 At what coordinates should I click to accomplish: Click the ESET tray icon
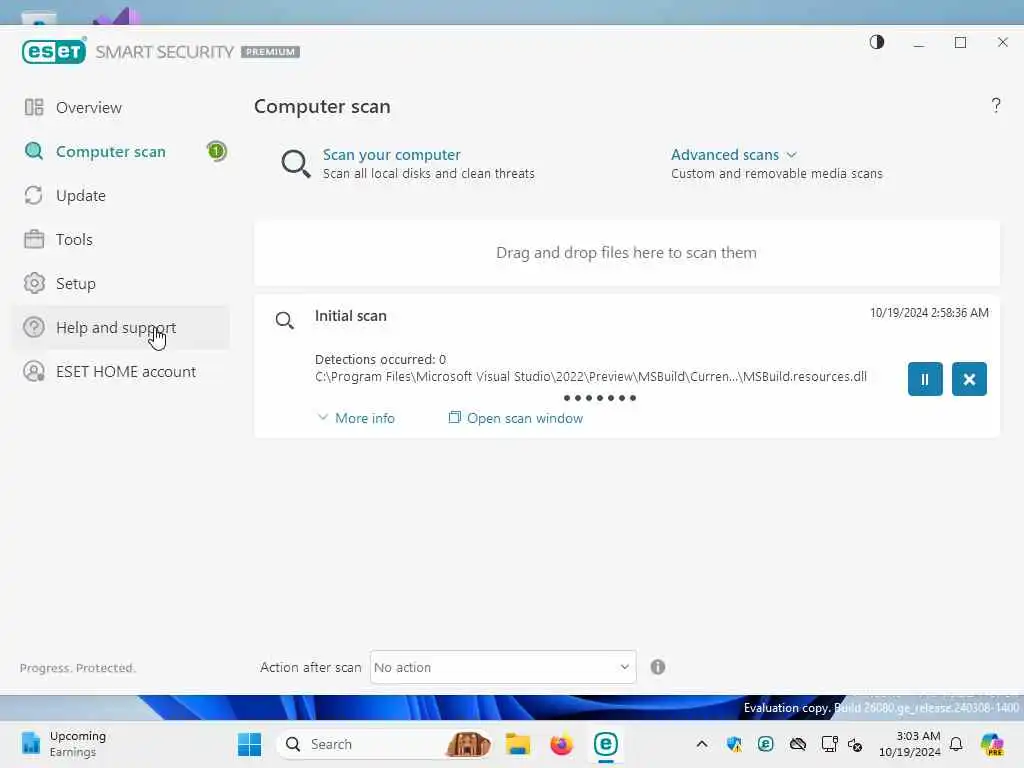click(x=765, y=744)
